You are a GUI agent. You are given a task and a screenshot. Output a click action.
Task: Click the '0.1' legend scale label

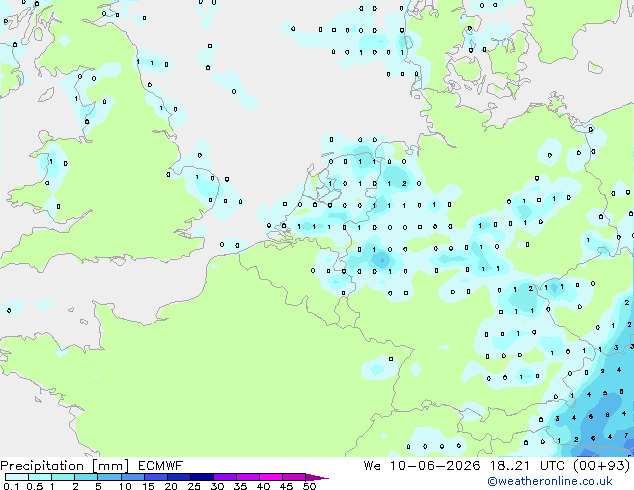11,486
